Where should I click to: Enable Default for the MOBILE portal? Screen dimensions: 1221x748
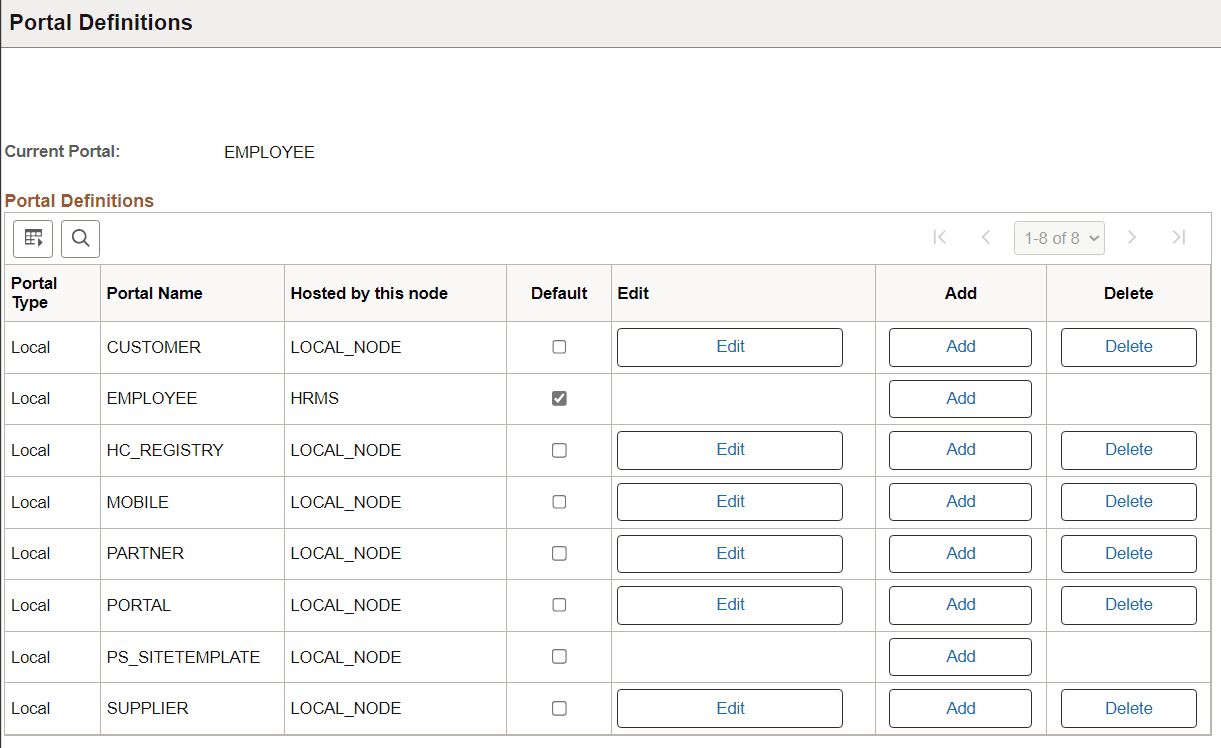(x=559, y=501)
